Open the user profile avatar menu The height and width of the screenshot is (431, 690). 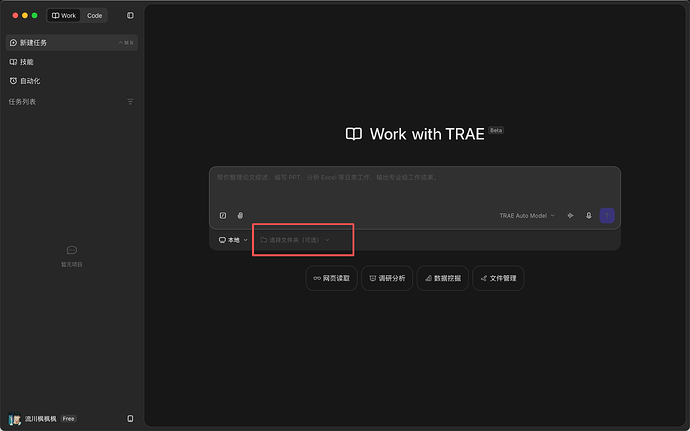coord(15,419)
